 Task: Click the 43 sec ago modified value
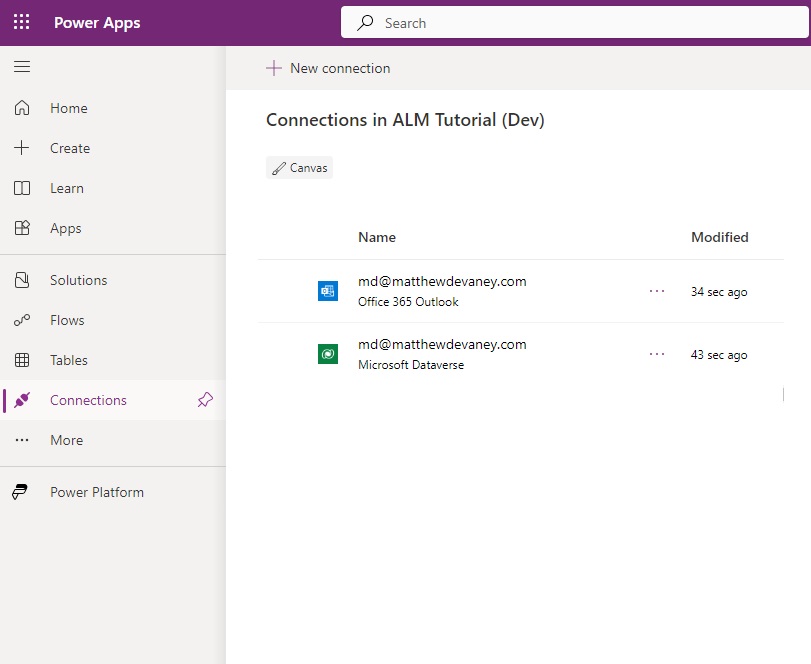pos(719,355)
